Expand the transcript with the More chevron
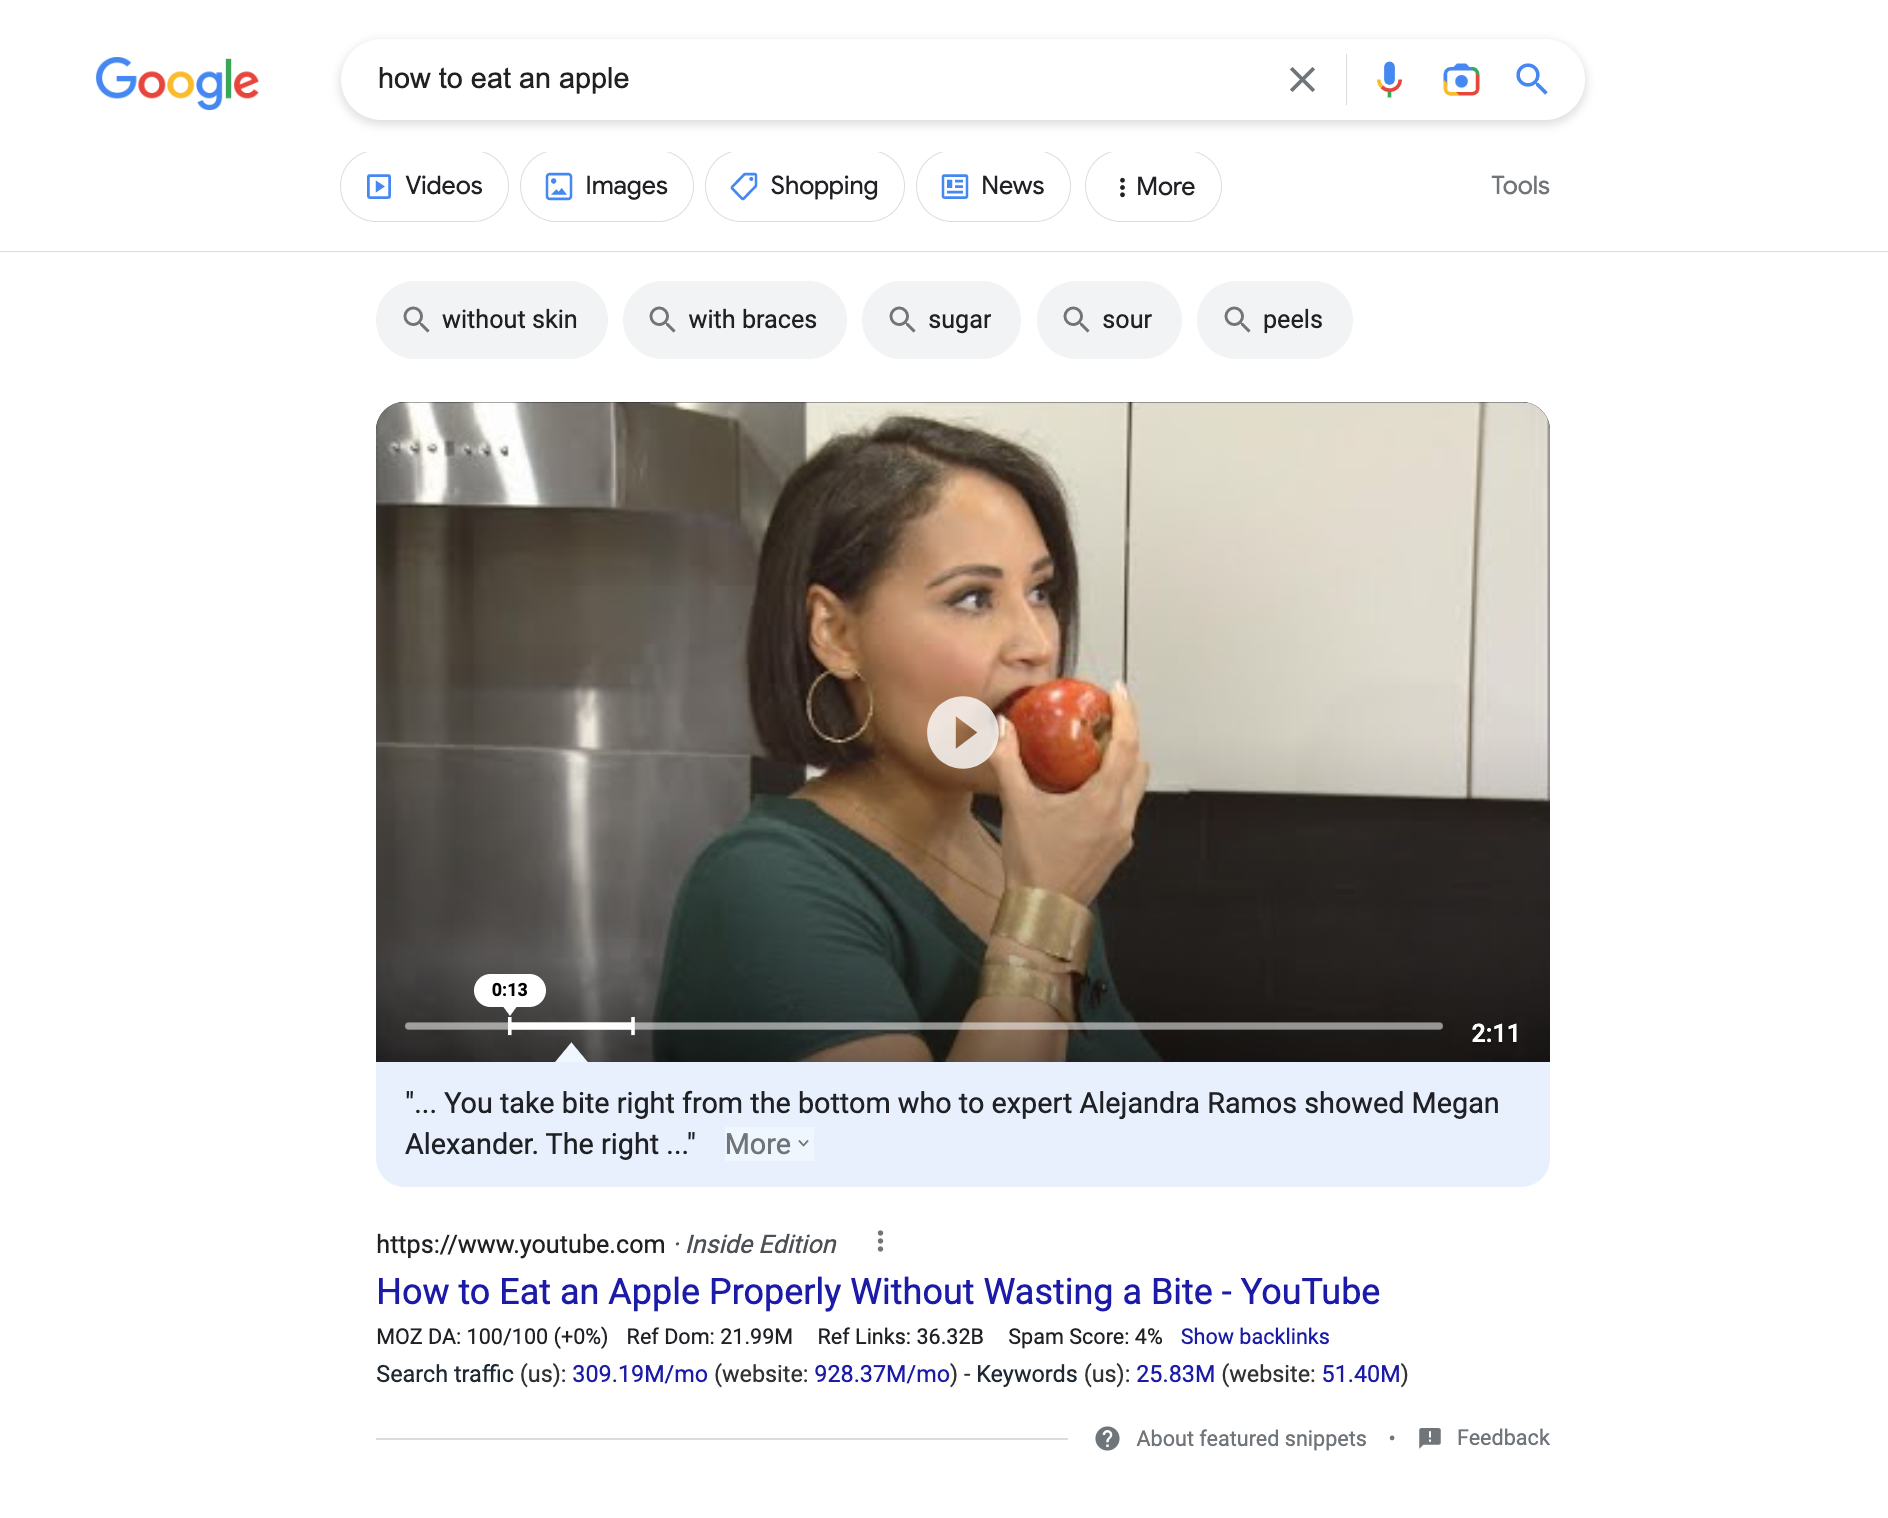The width and height of the screenshot is (1888, 1518). [x=768, y=1144]
